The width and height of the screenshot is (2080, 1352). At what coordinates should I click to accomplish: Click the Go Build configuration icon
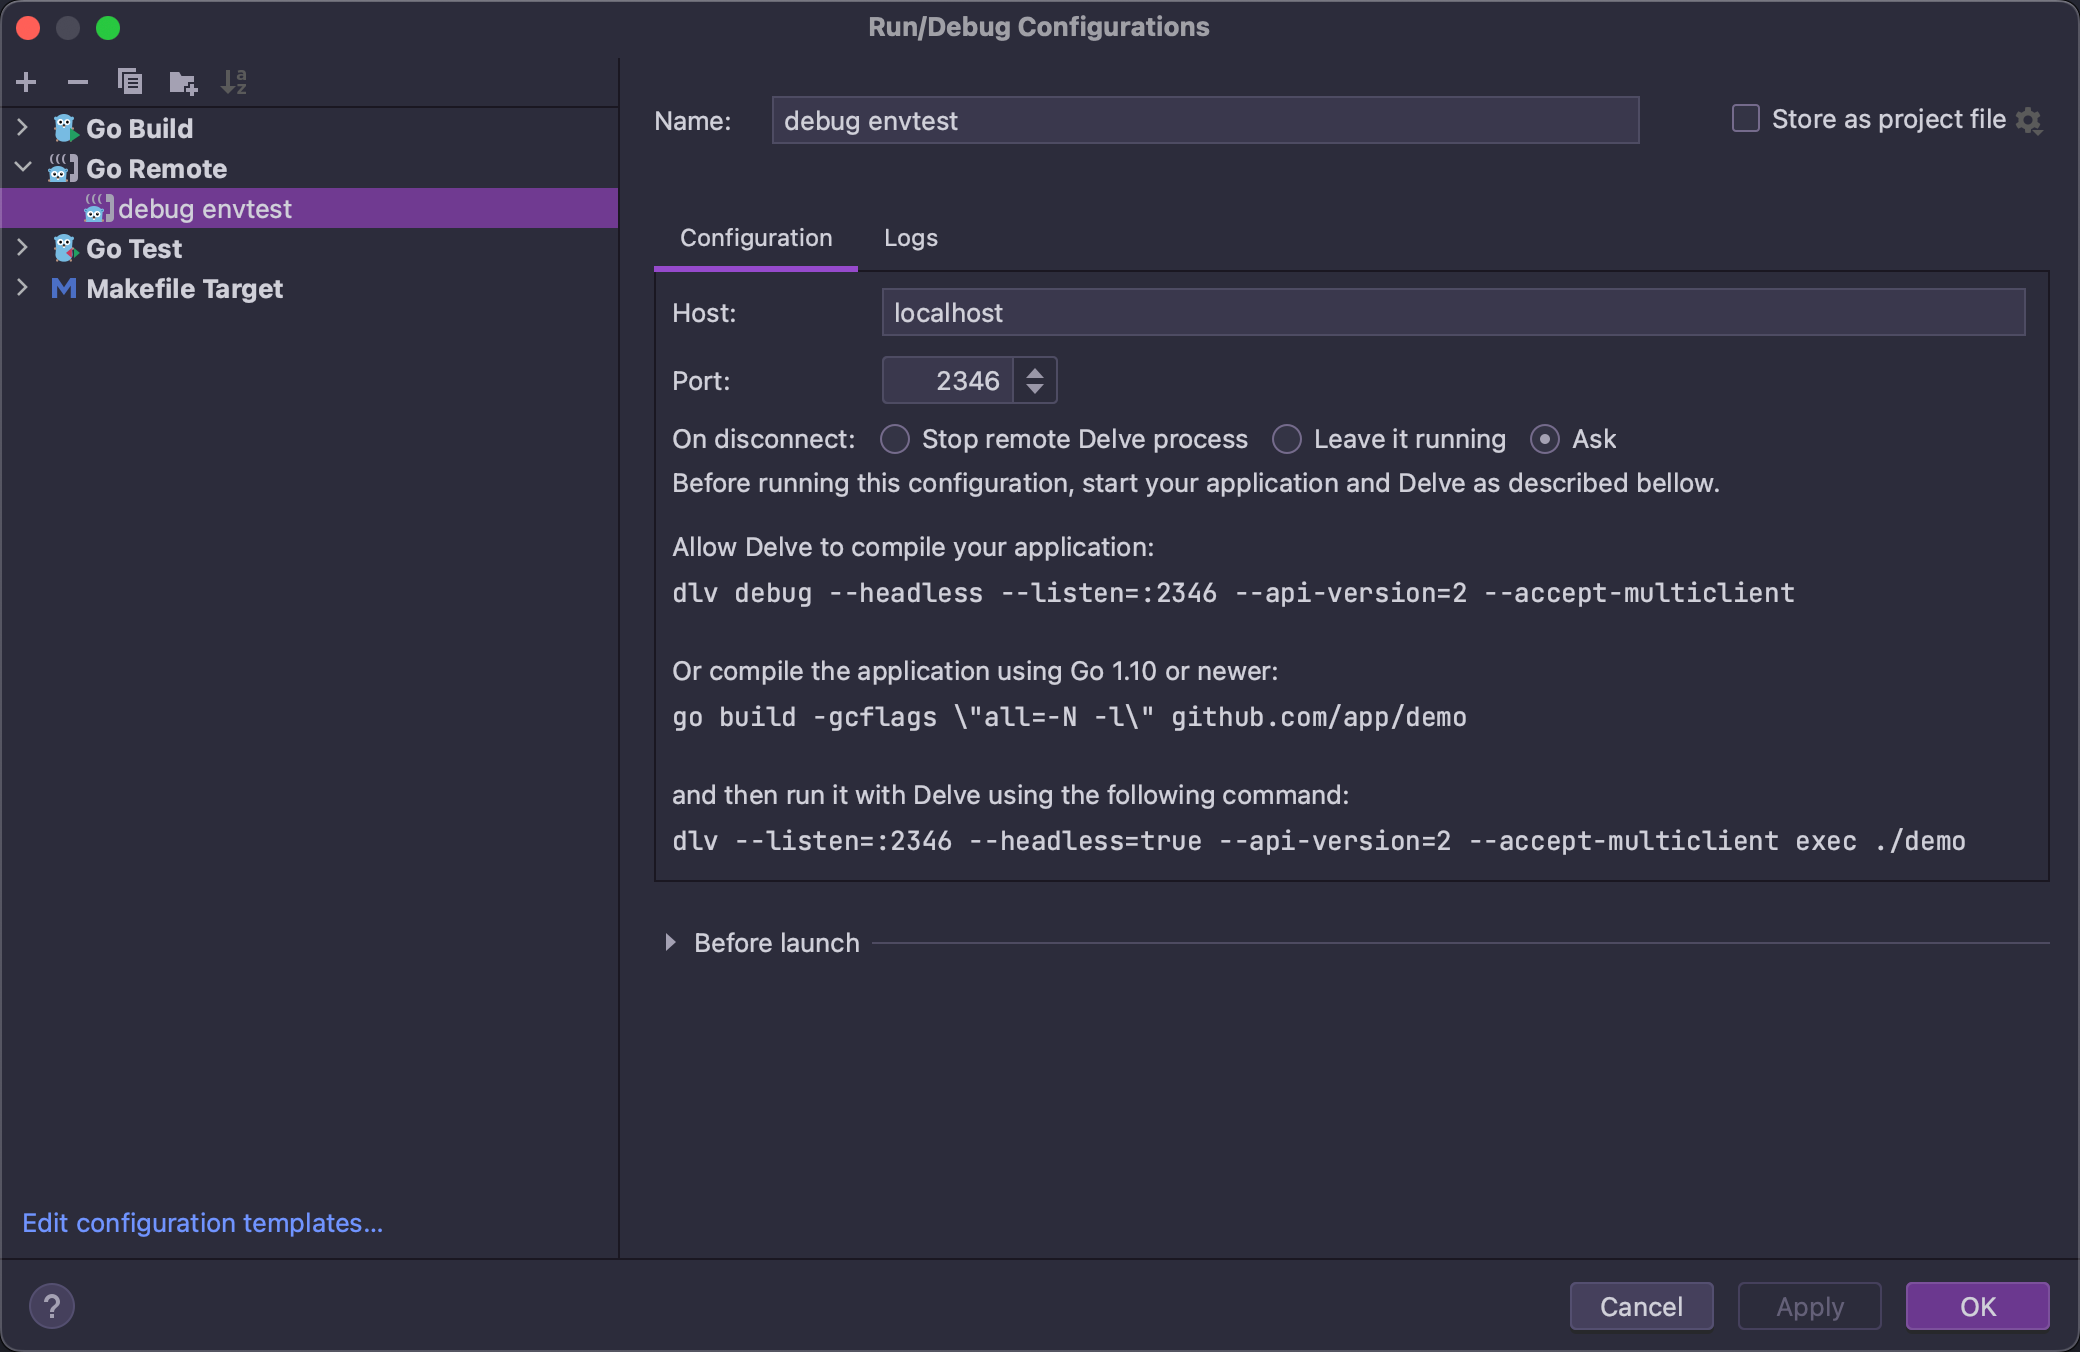click(65, 127)
